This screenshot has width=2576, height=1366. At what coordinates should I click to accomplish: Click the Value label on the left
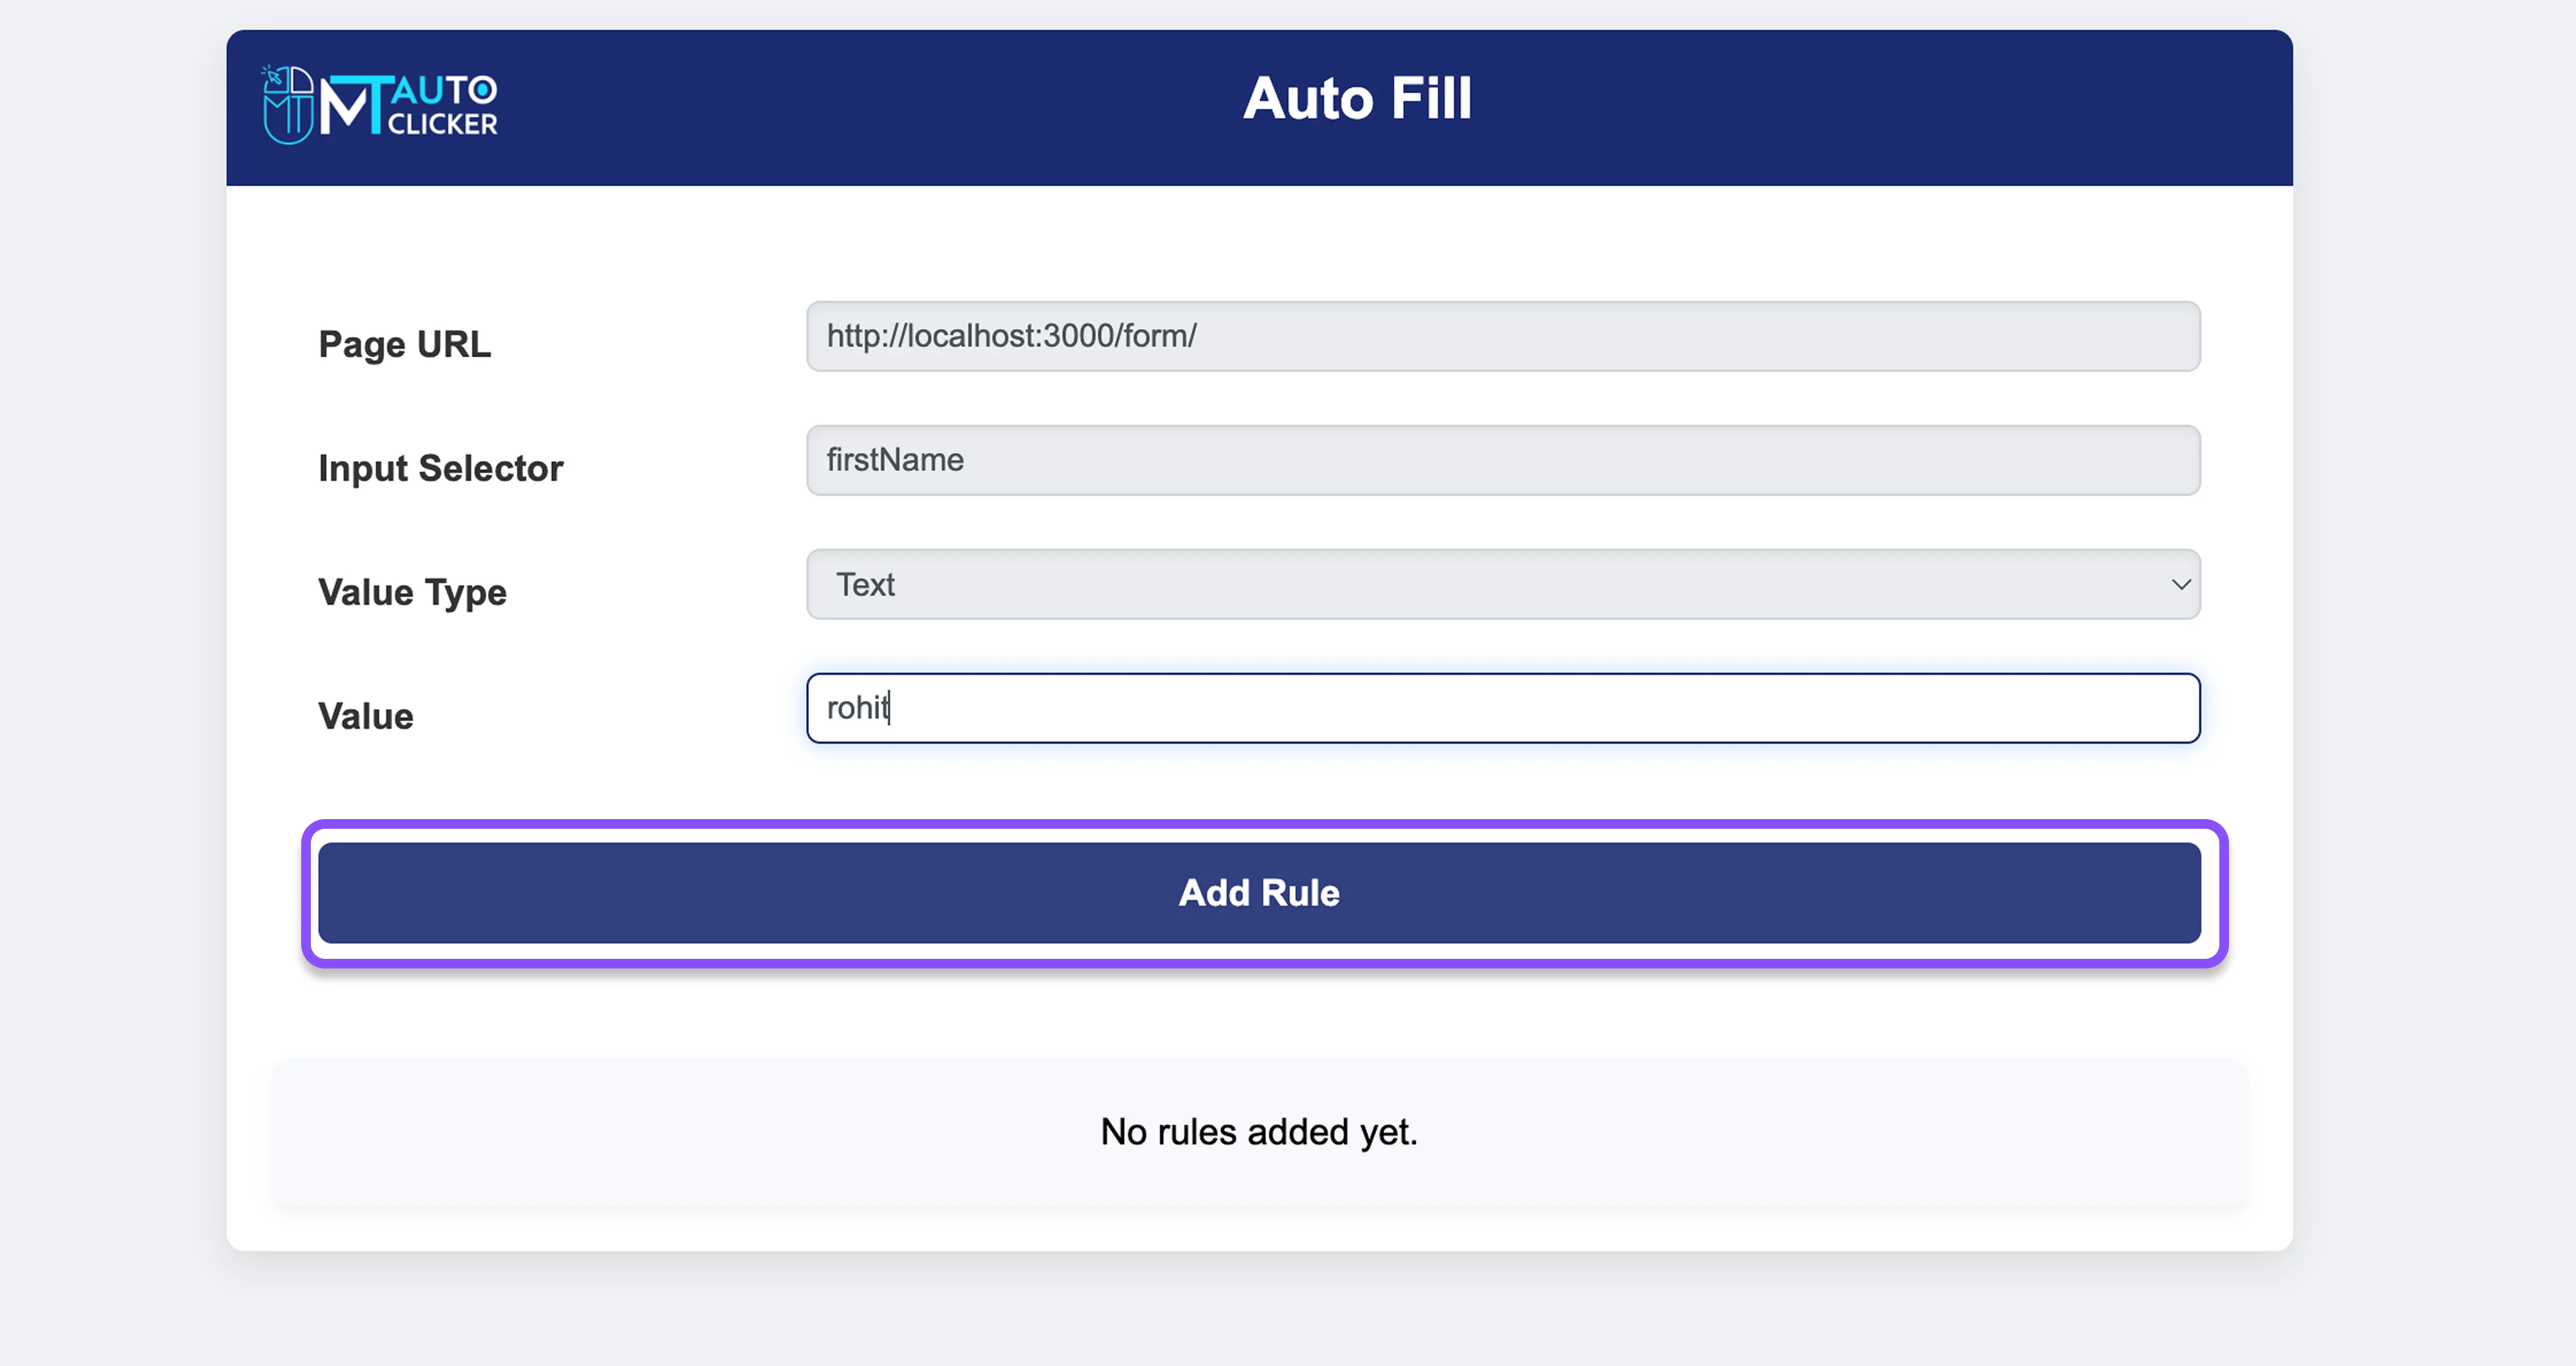tap(365, 715)
